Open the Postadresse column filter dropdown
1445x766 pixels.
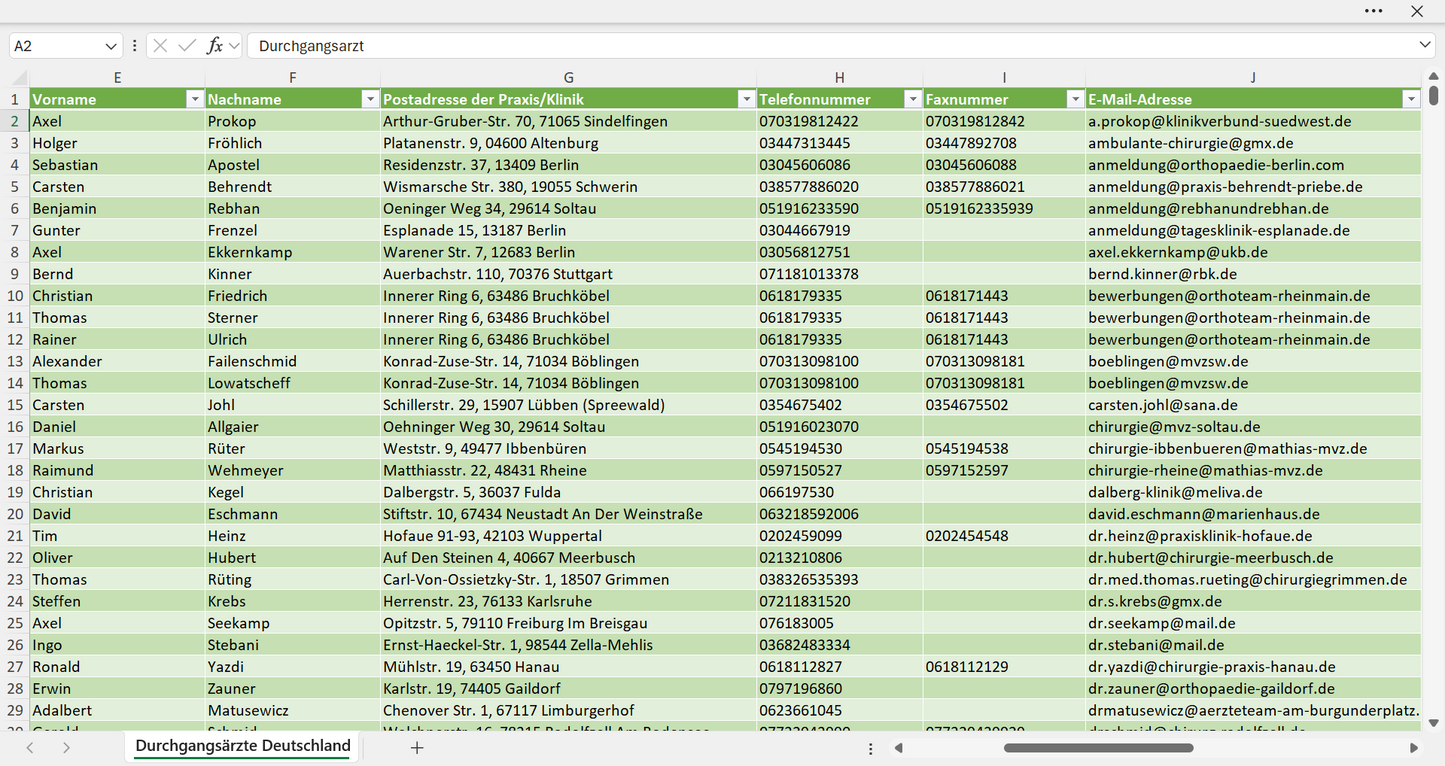point(746,99)
